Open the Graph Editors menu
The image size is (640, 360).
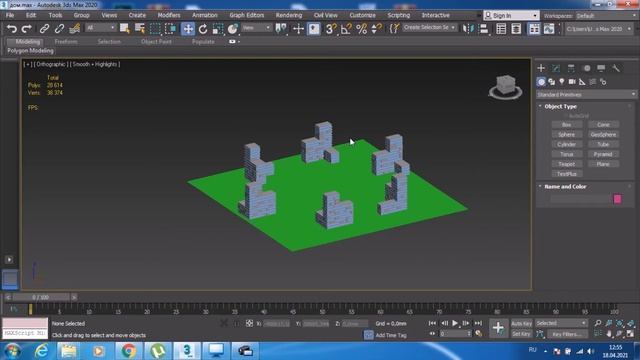247,15
